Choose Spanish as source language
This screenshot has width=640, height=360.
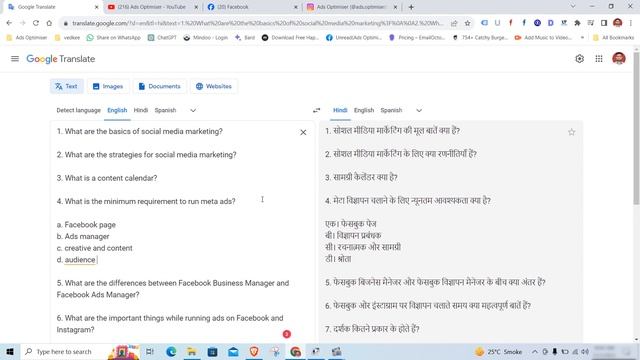tap(165, 110)
